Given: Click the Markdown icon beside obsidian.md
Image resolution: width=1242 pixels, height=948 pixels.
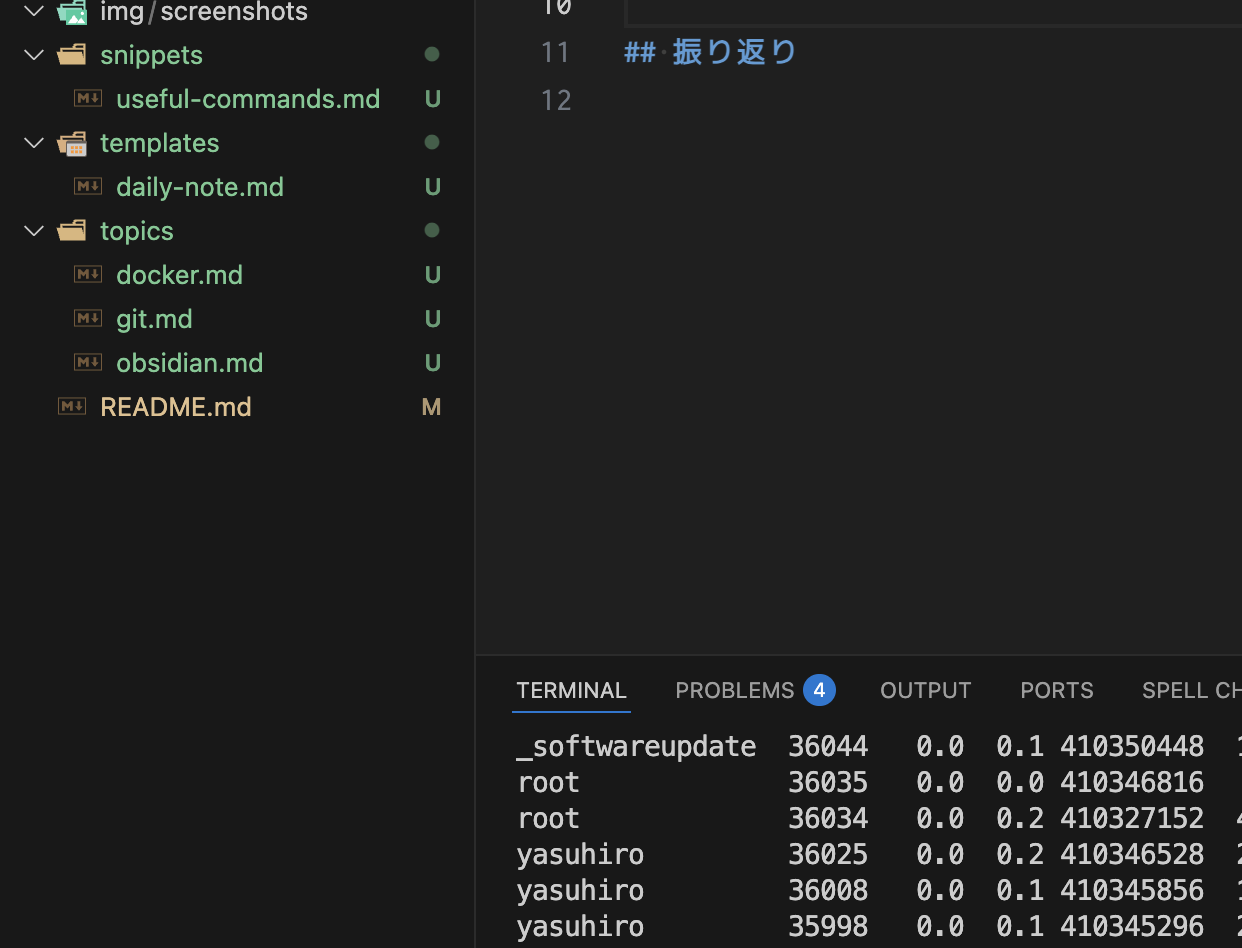Looking at the screenshot, I should 88,362.
